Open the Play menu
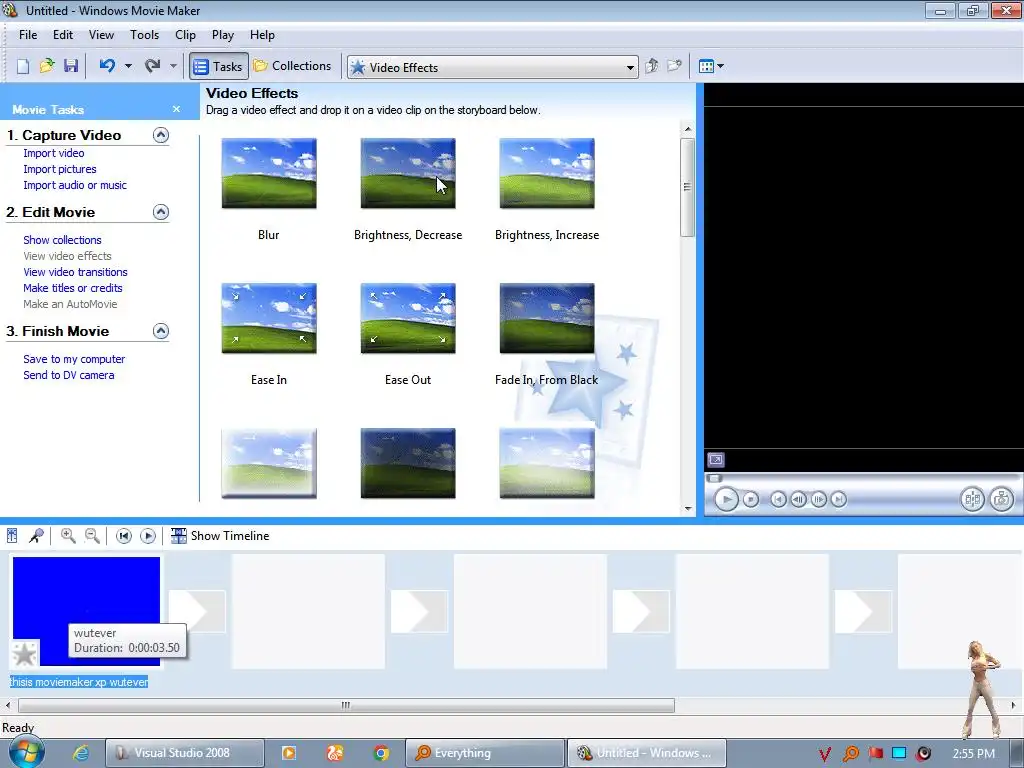1024x768 pixels. coord(223,35)
